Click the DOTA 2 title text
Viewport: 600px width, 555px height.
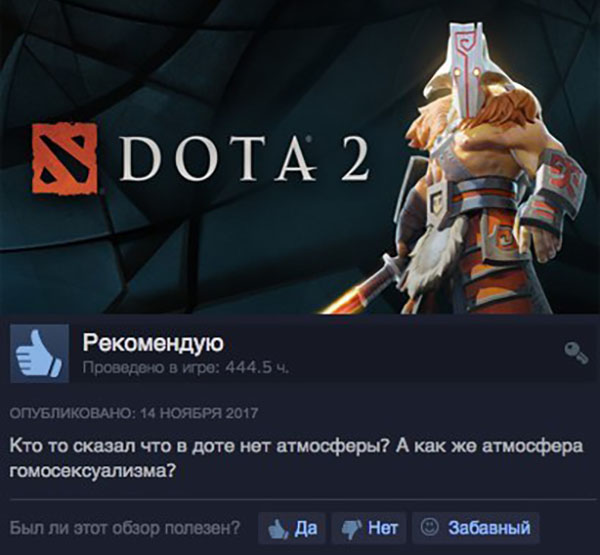pyautogui.click(x=245, y=157)
